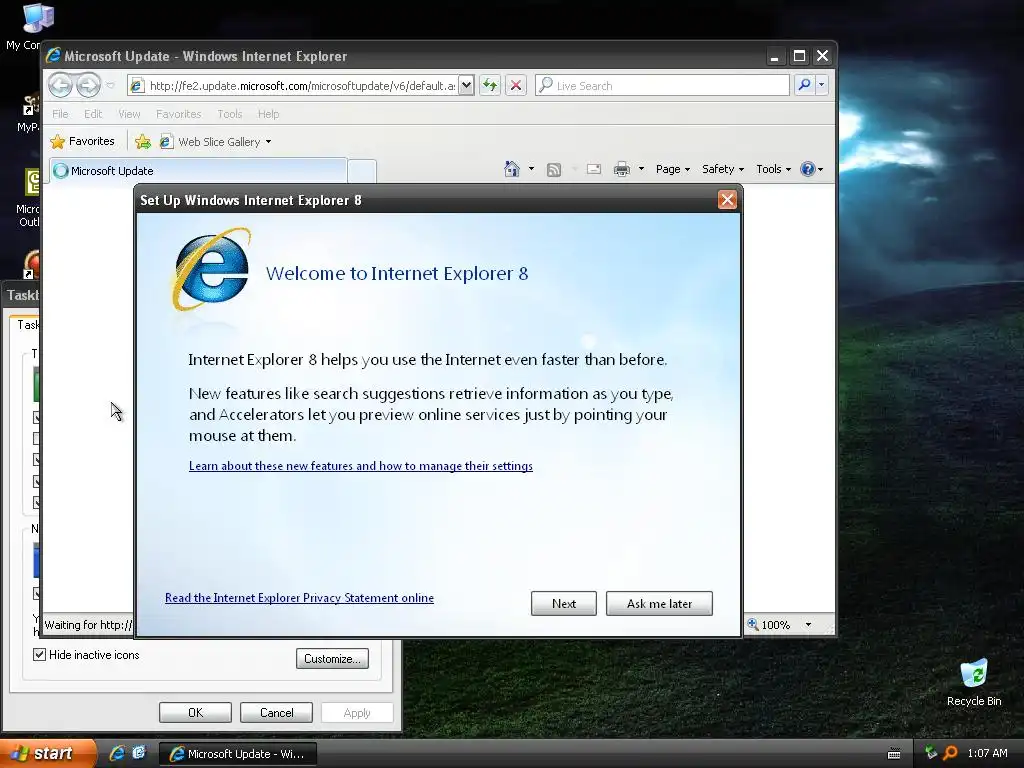Click the Customize... button
Viewport: 1024px width, 768px height.
332,658
